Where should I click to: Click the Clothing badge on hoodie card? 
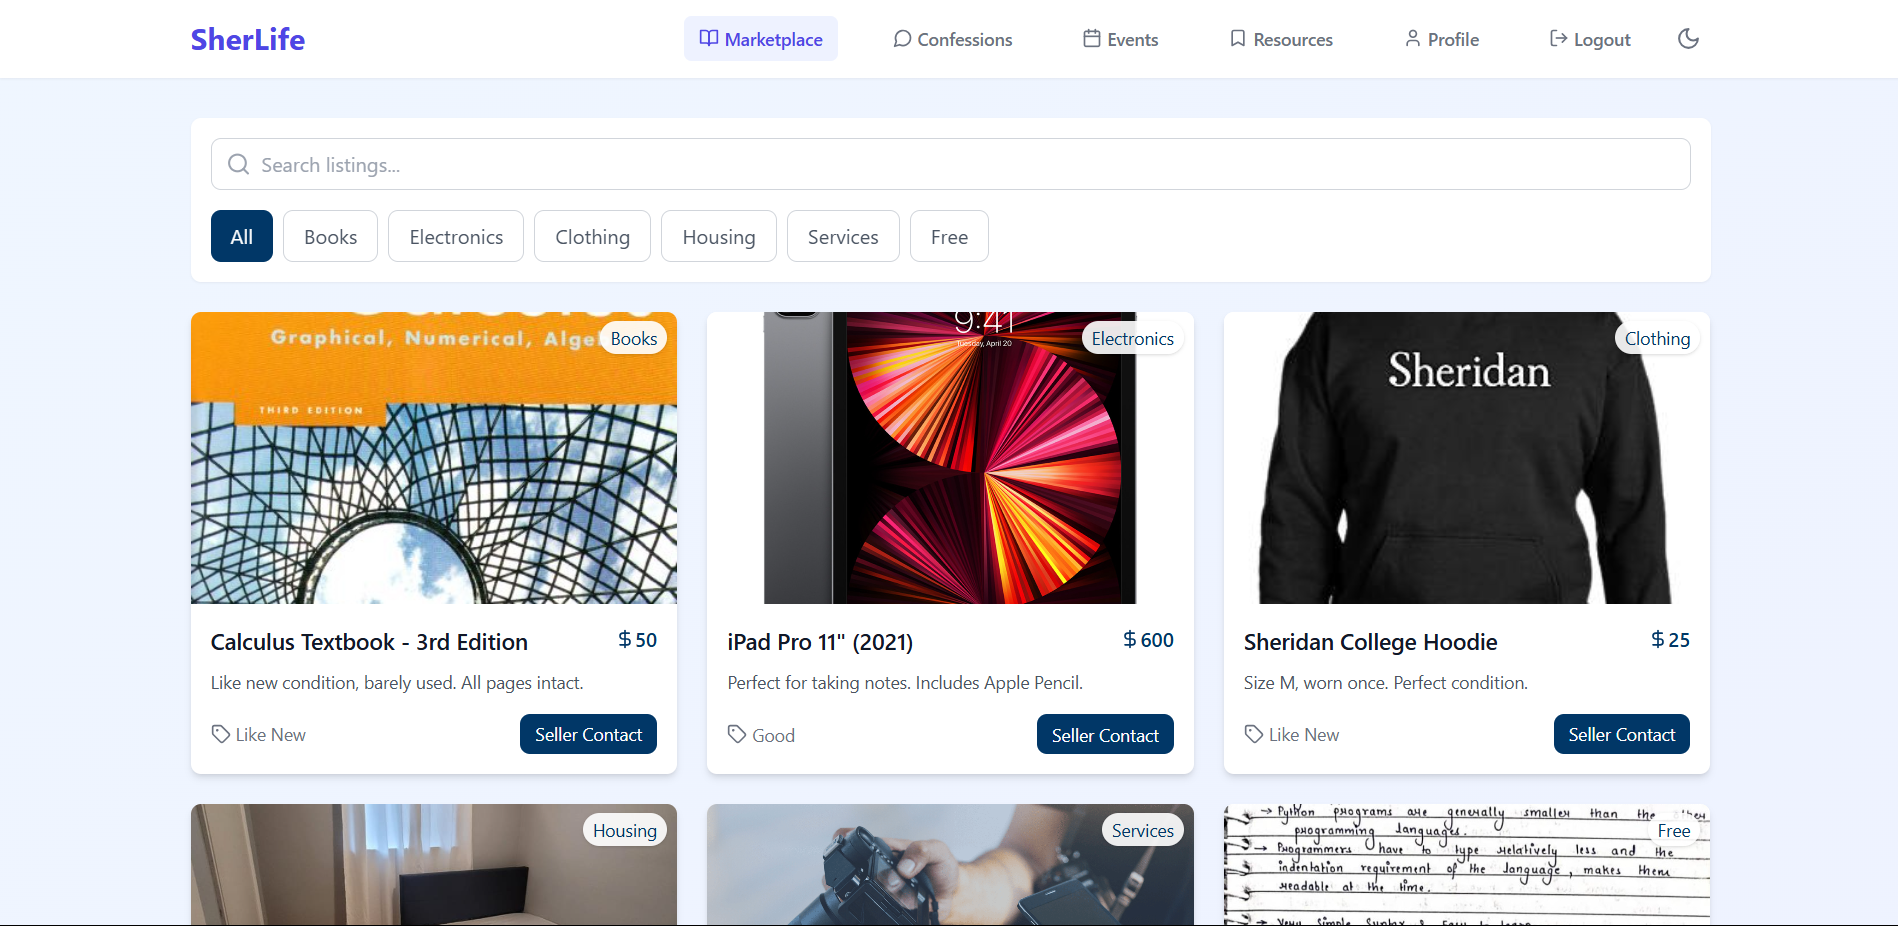[1657, 339]
